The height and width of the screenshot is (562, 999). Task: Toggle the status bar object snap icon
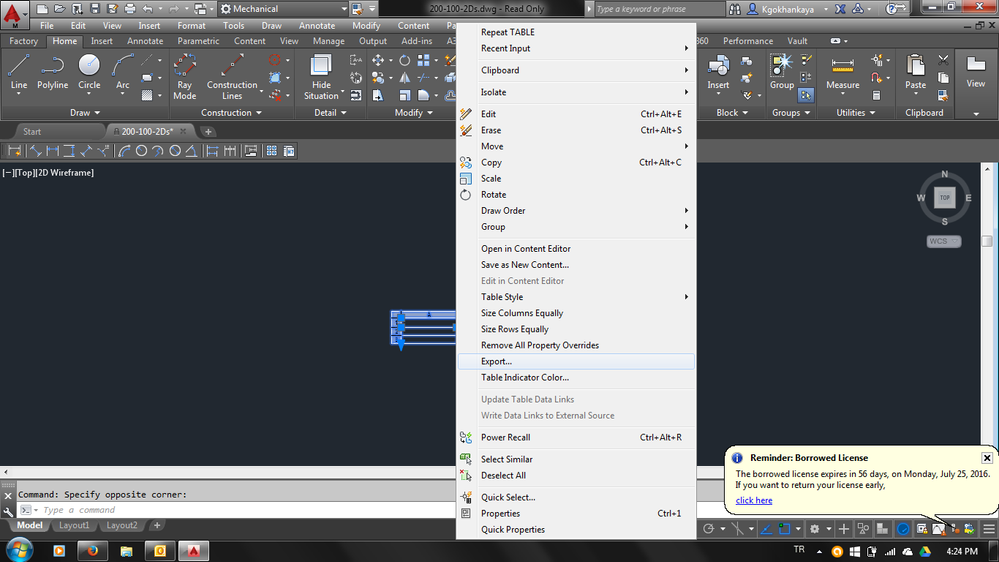pos(784,529)
